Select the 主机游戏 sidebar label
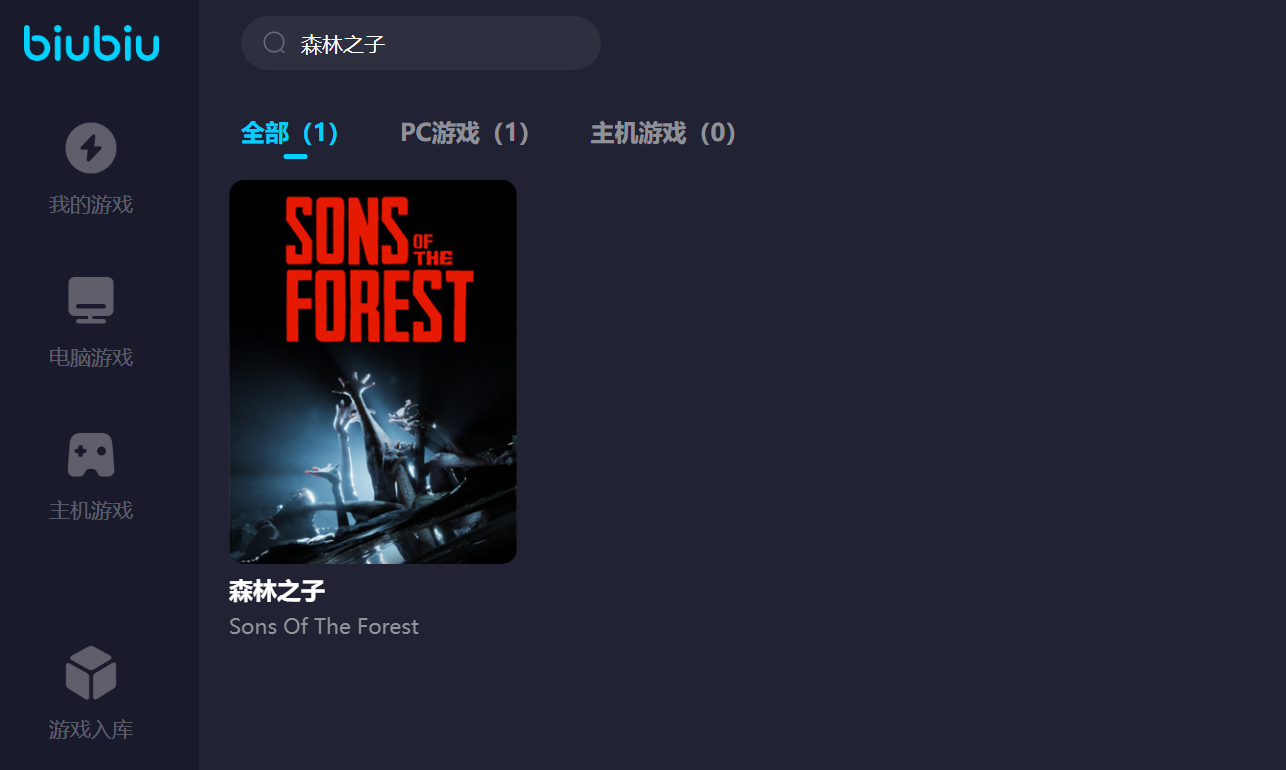The width and height of the screenshot is (1286, 770). click(x=91, y=511)
